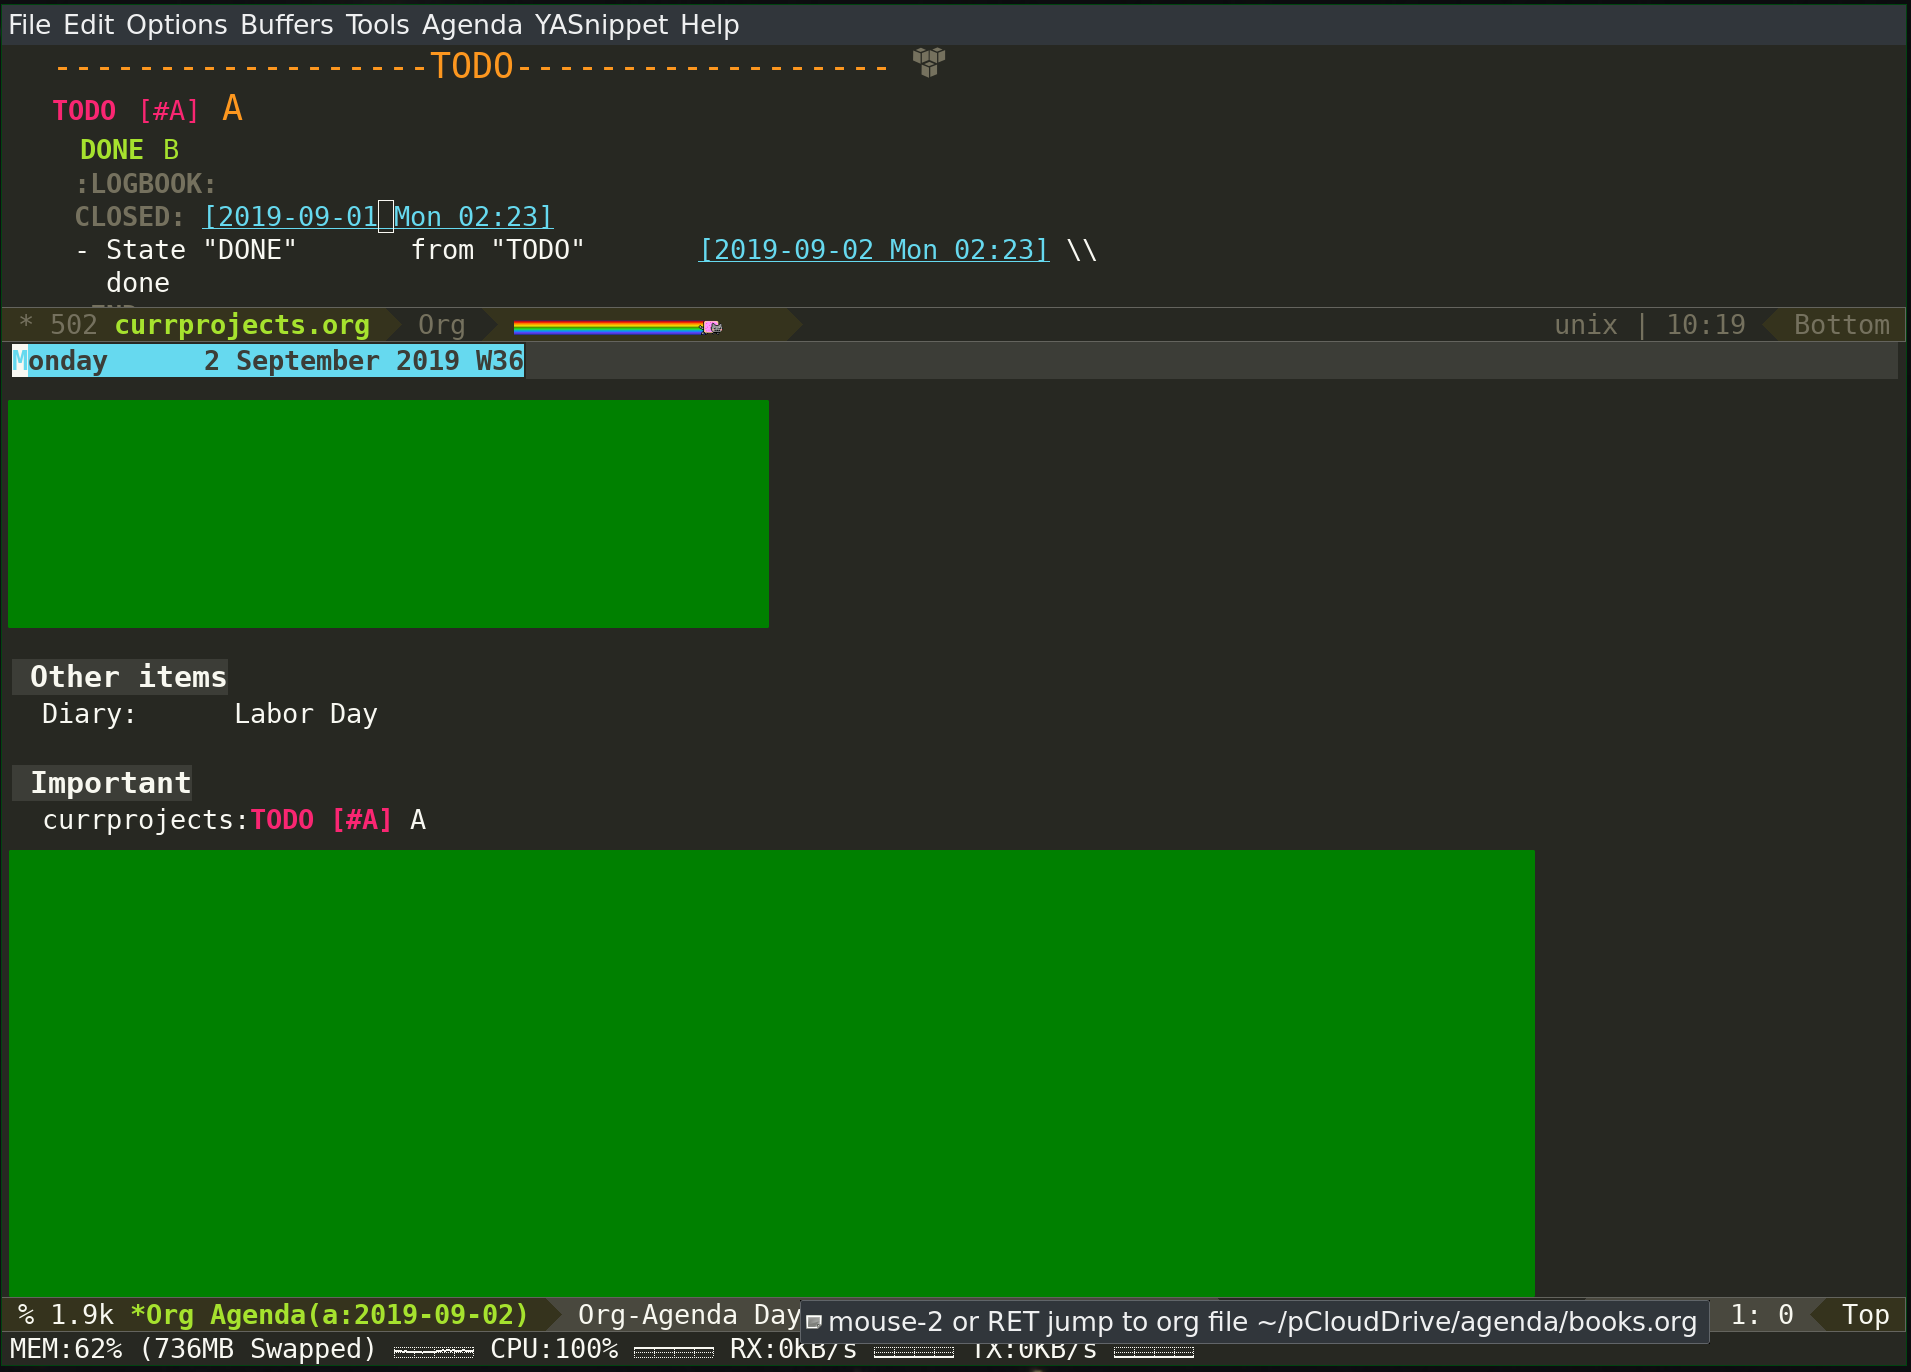Toggle the DONE state on heading B

click(112, 149)
